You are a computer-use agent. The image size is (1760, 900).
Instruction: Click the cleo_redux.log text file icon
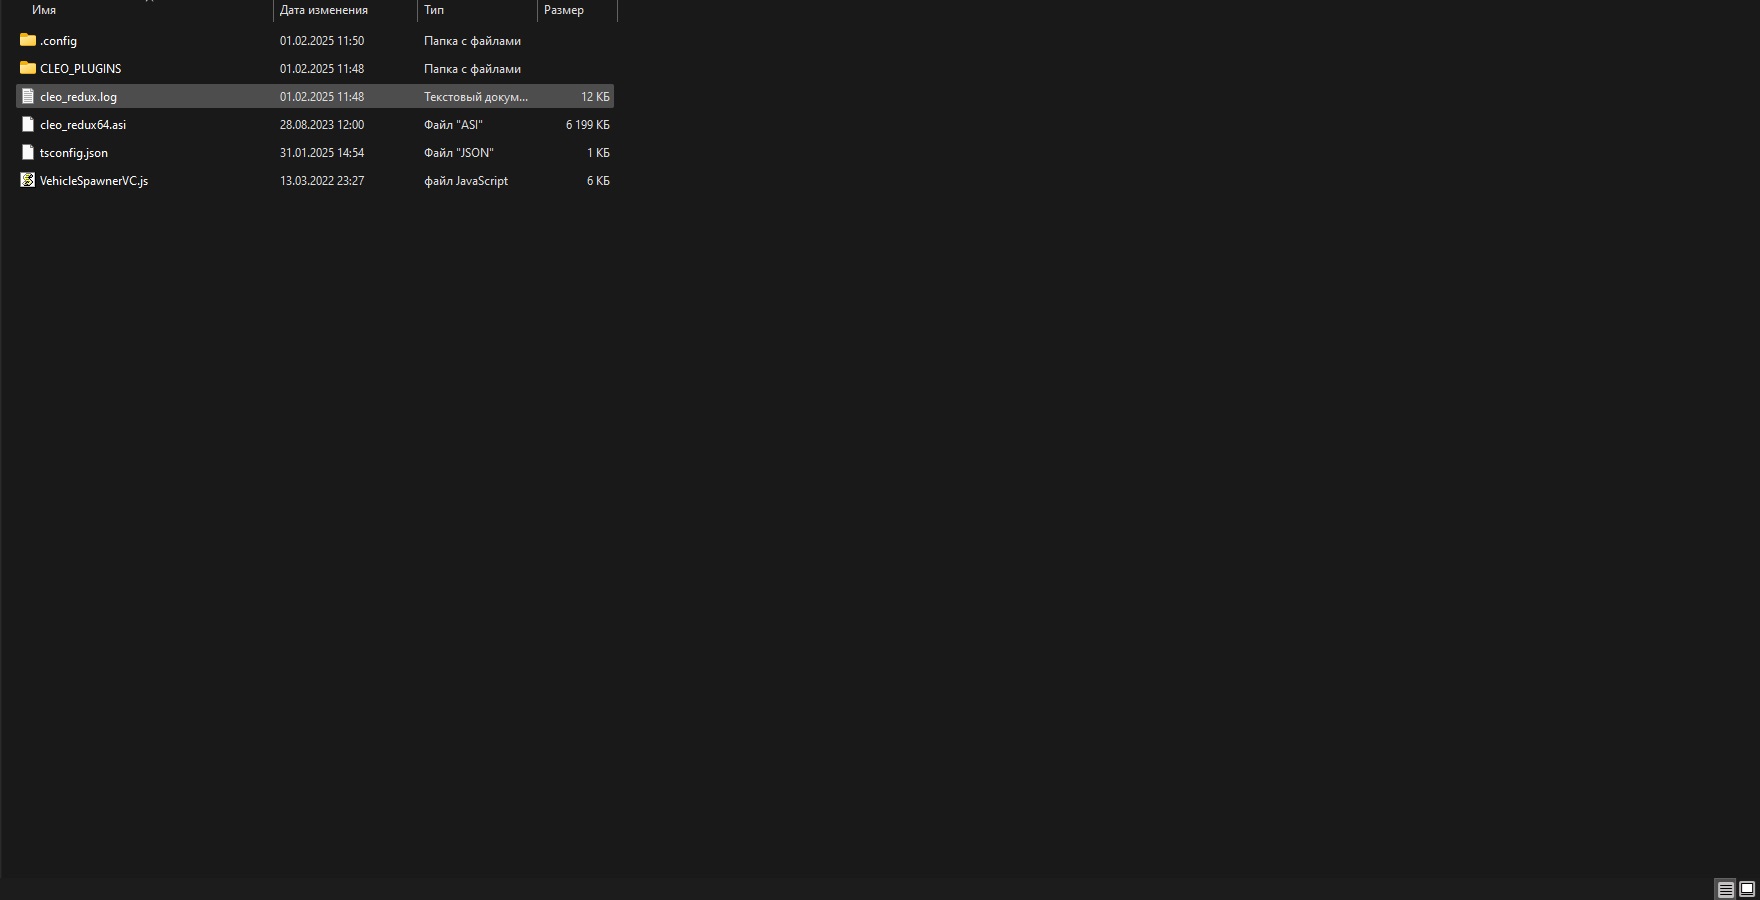point(28,96)
